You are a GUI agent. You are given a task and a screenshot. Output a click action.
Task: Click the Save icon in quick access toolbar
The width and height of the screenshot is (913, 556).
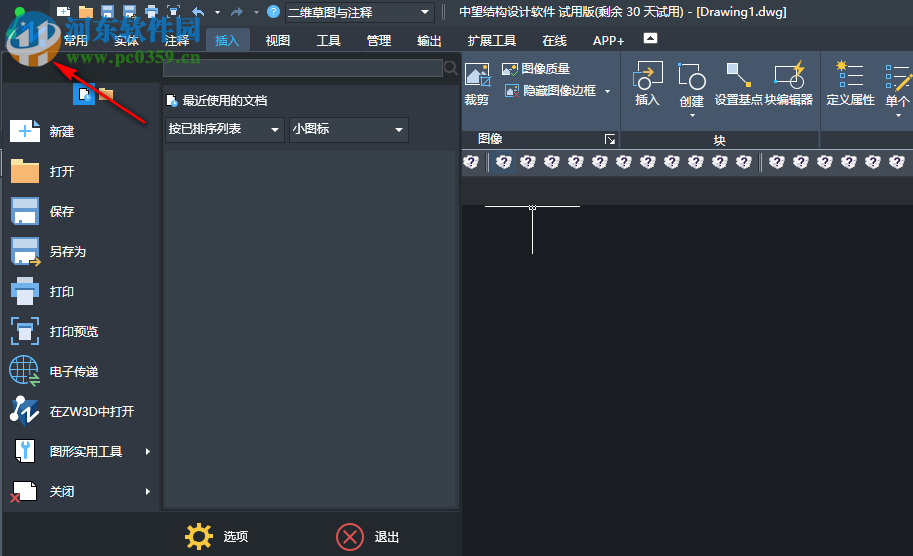(107, 12)
